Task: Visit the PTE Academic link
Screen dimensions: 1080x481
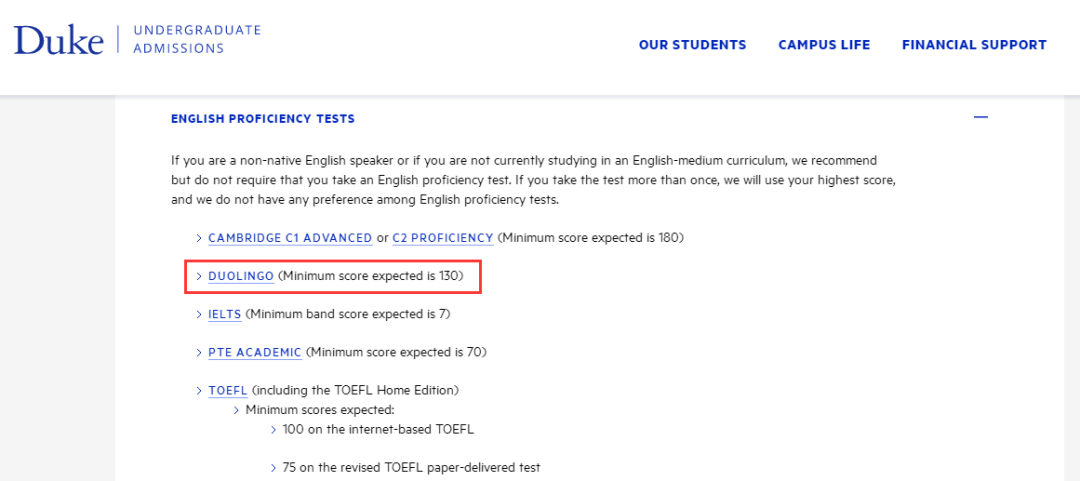Action: (x=255, y=352)
